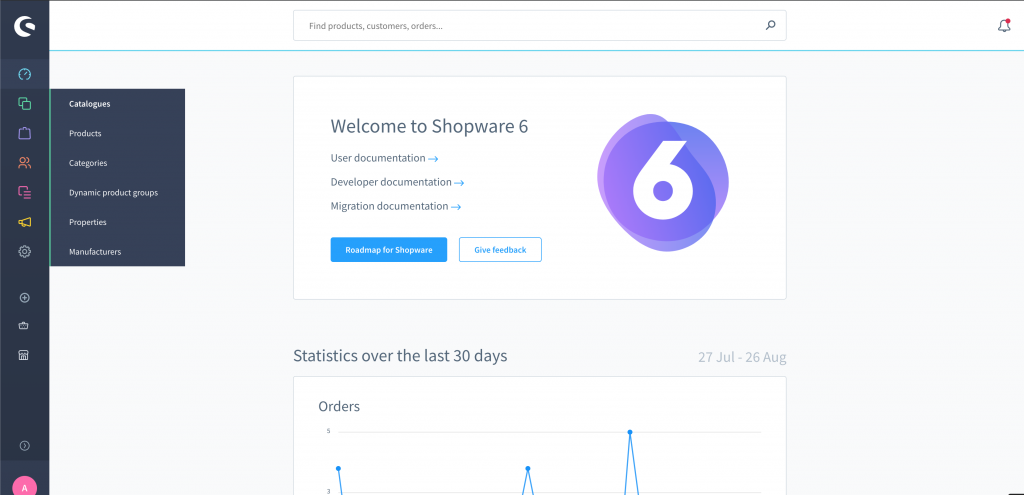Open the Dashboard speedometer icon

[x=25, y=74]
